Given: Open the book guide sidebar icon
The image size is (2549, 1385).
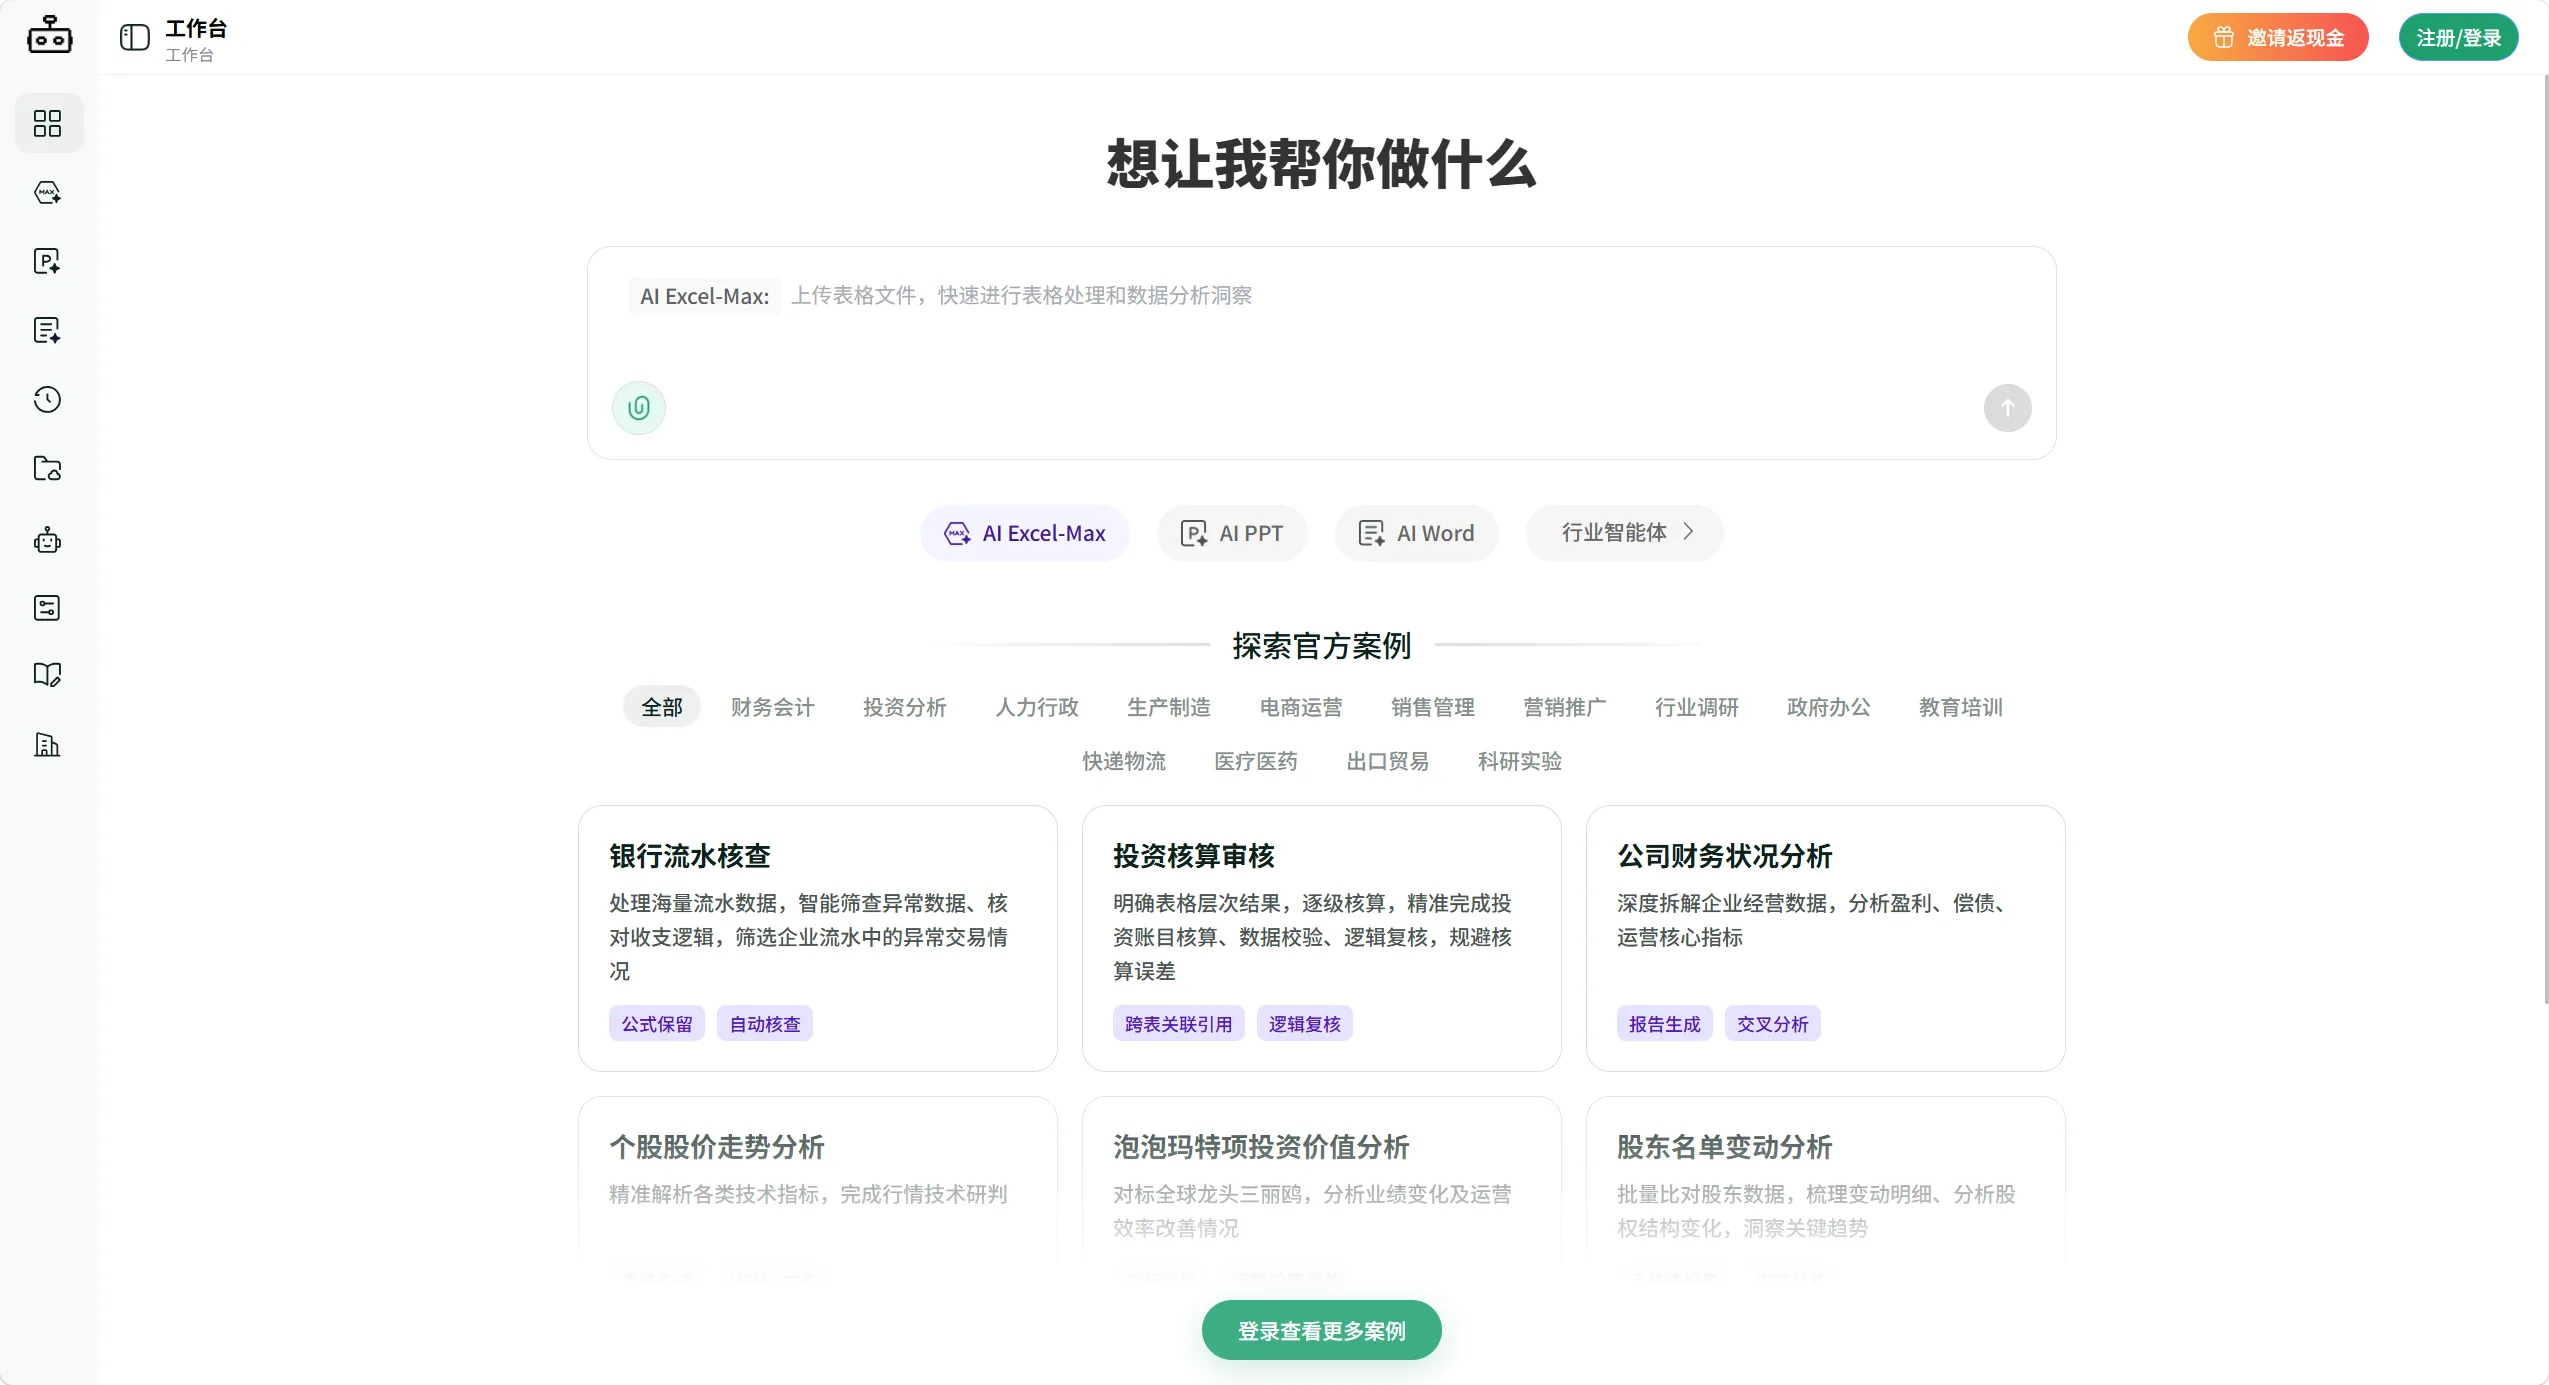Looking at the screenshot, I should [48, 675].
